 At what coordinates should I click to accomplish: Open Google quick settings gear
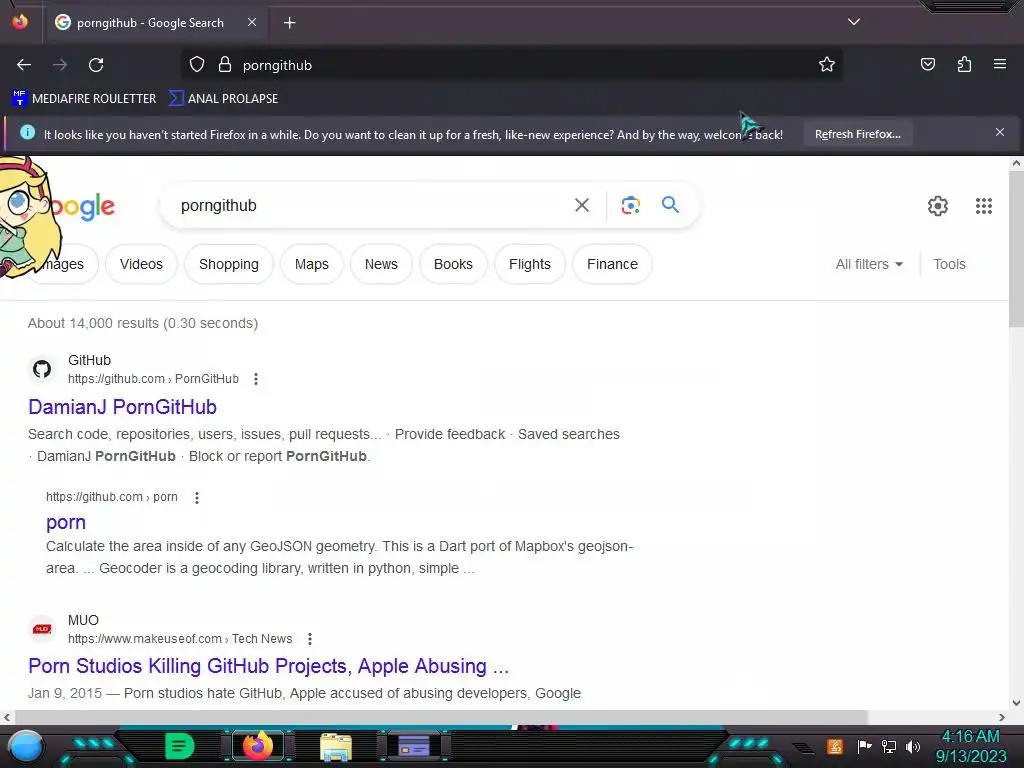[937, 206]
